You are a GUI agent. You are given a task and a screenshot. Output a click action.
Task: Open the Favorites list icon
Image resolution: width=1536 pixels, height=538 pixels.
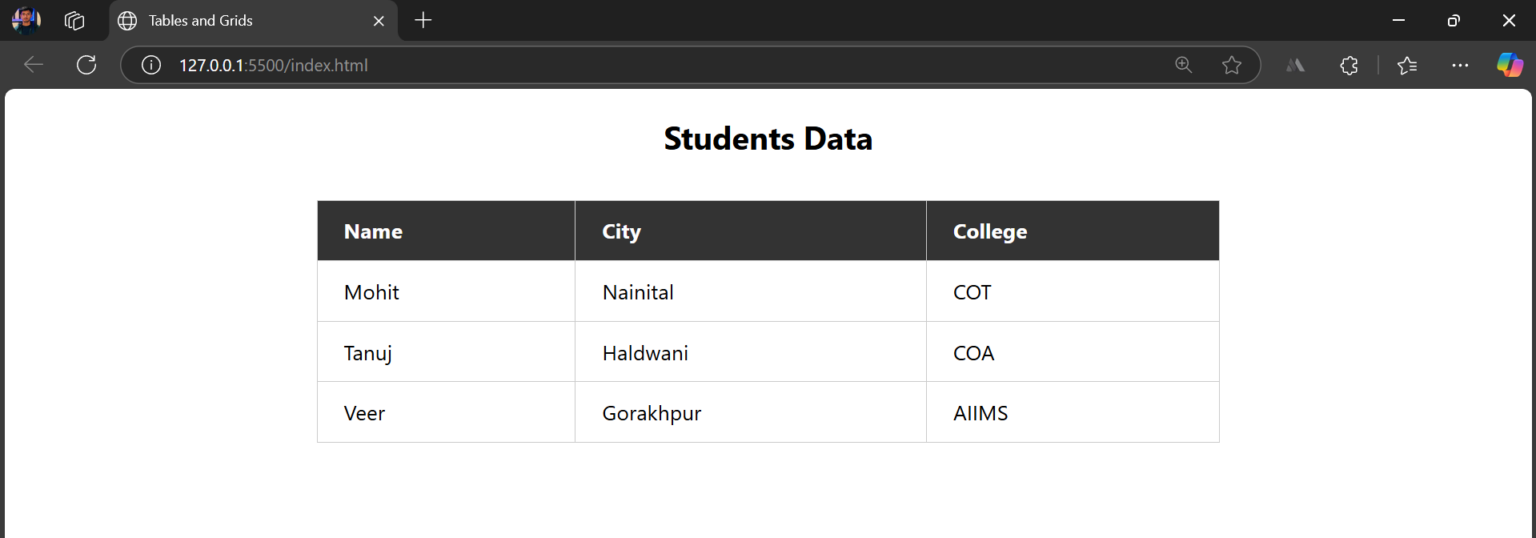(1407, 65)
